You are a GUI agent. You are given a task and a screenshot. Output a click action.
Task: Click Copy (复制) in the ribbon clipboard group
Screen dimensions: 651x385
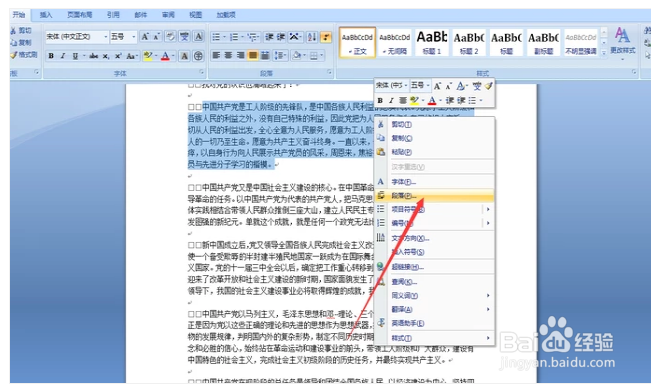tap(21, 42)
